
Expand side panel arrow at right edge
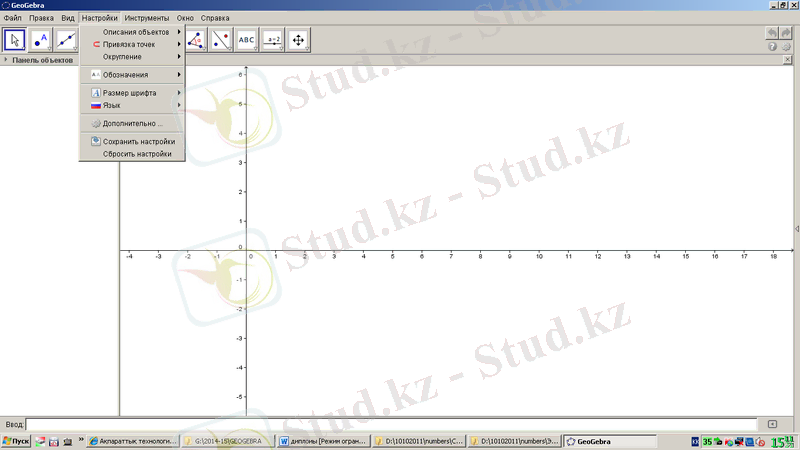(797, 229)
